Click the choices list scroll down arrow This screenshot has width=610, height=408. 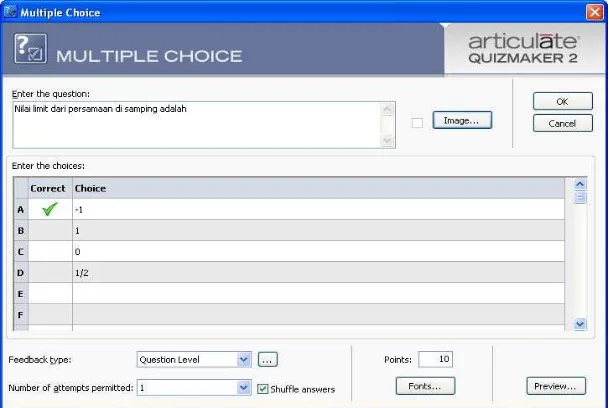[580, 324]
